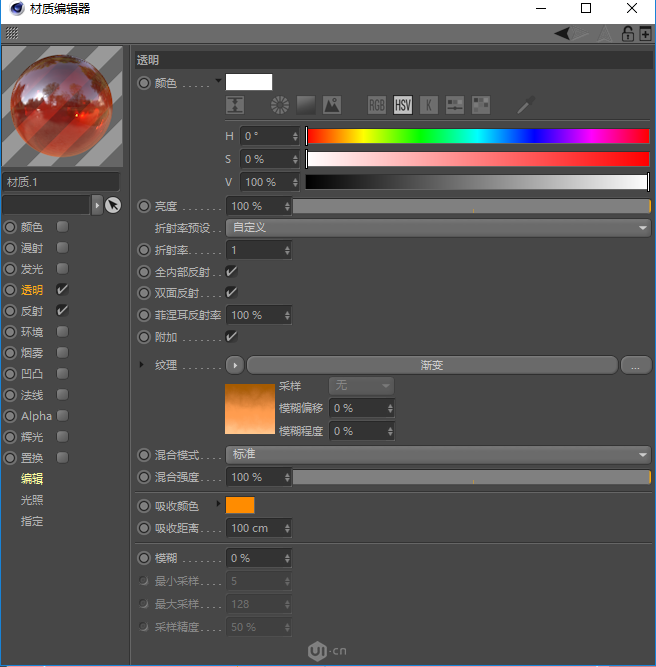Uncheck the 全内部反射 option

(231, 271)
